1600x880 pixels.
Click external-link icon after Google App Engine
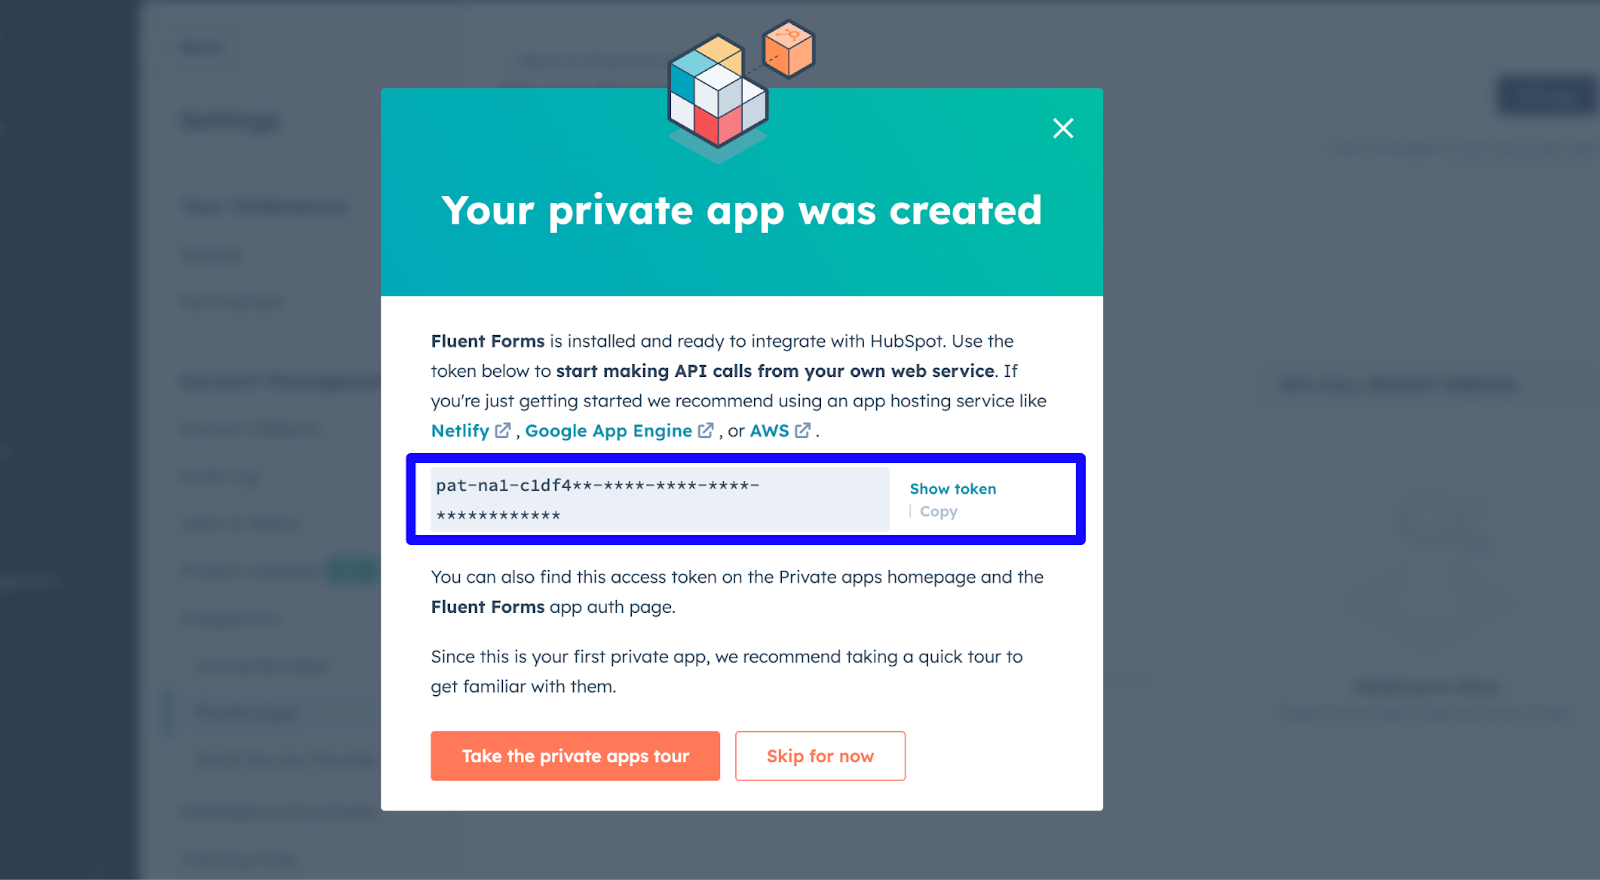(706, 430)
